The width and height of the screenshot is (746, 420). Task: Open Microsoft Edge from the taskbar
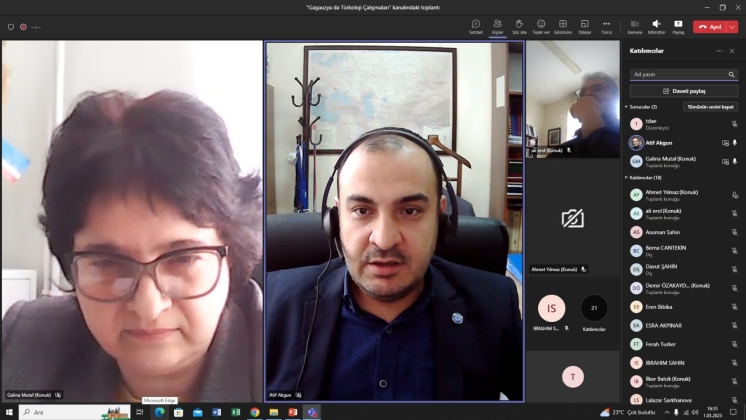coord(159,412)
